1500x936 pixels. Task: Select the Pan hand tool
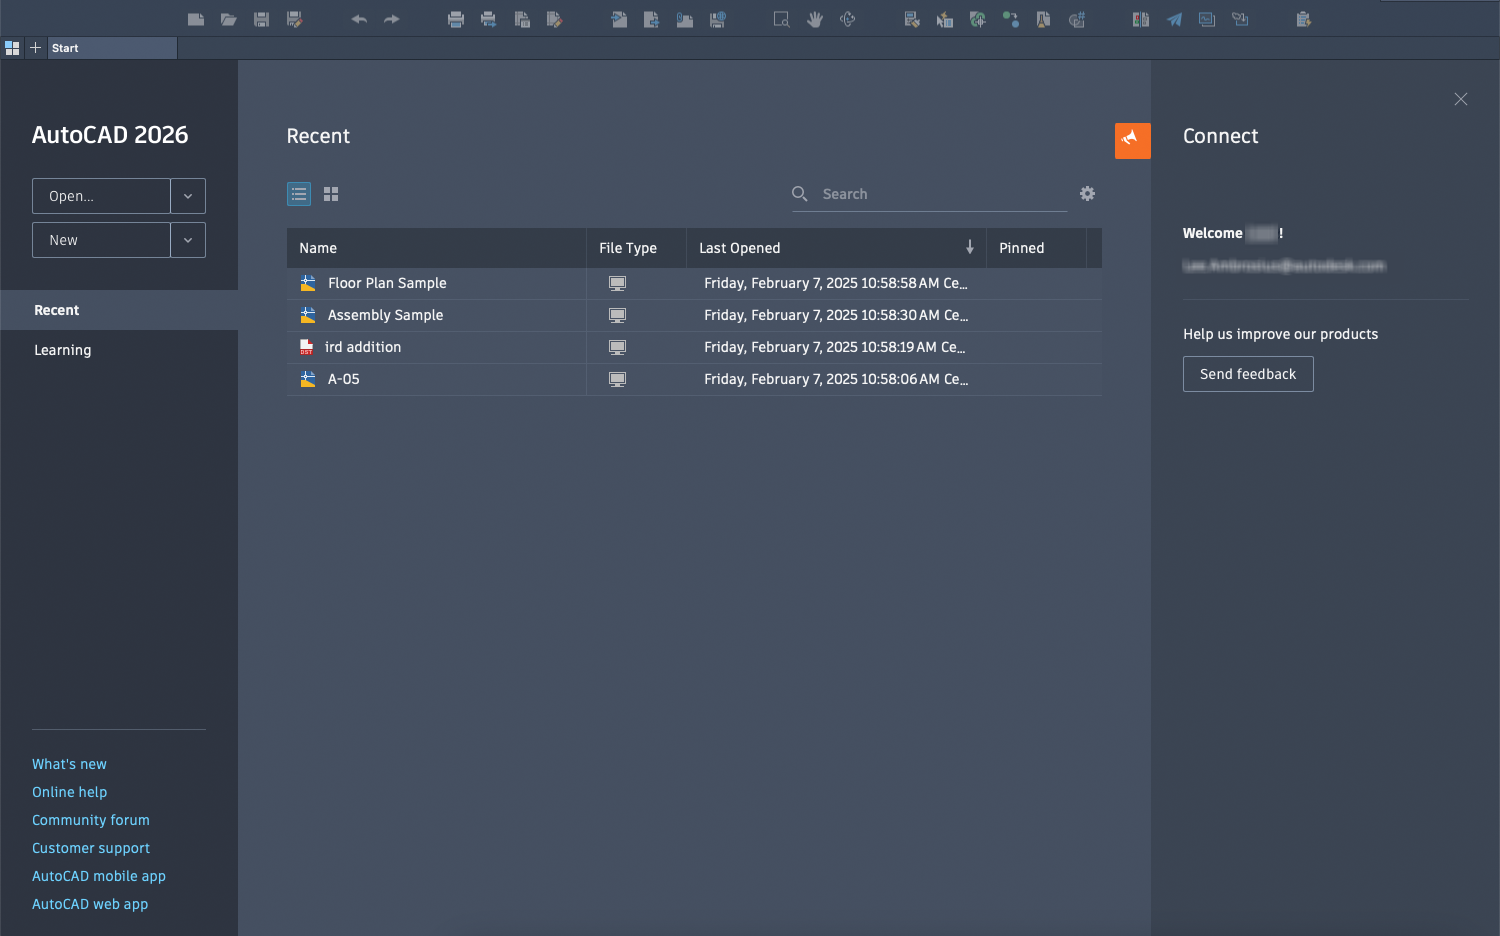815,19
